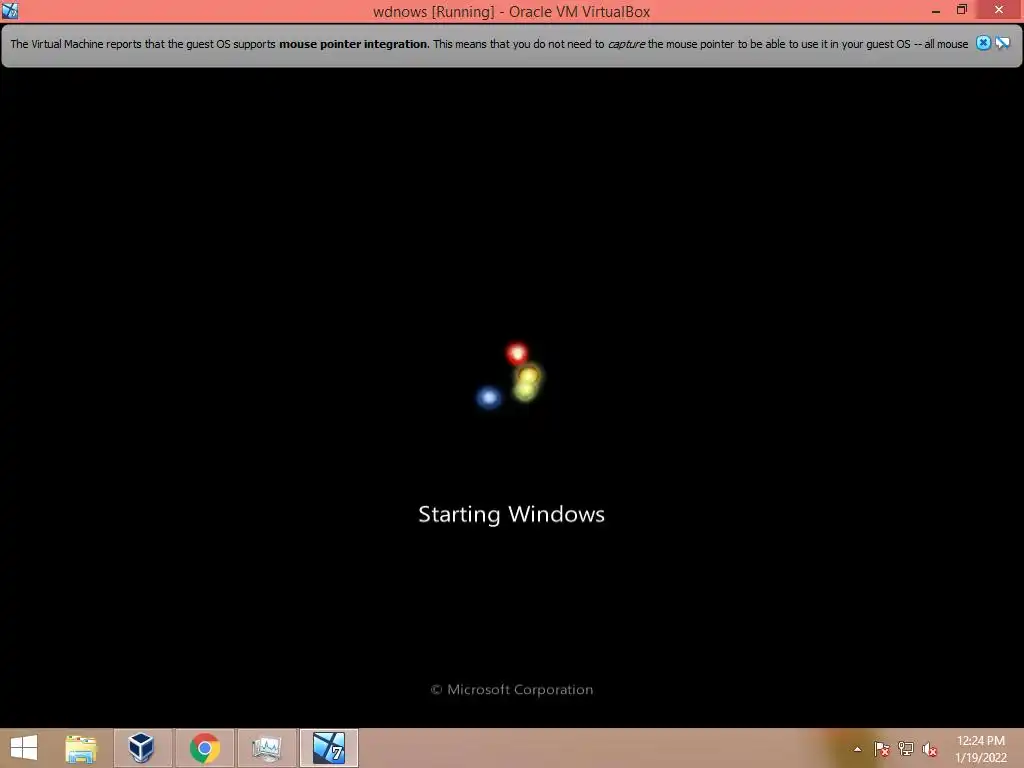Open the performance monitor taskbar app
Image resolution: width=1024 pixels, height=768 pixels.
(267, 748)
